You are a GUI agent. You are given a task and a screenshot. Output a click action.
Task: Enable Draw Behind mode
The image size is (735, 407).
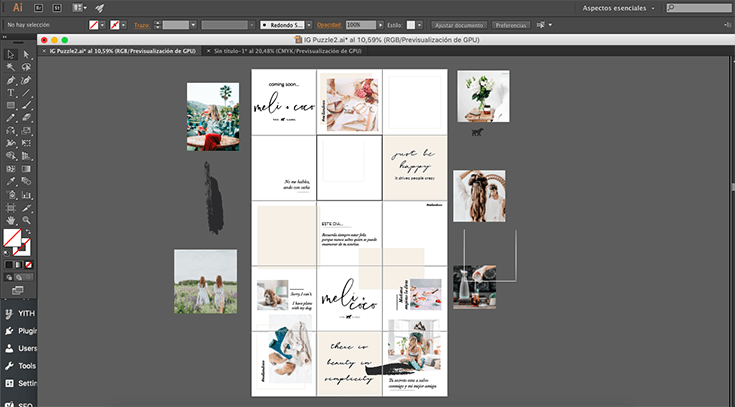coord(18,278)
